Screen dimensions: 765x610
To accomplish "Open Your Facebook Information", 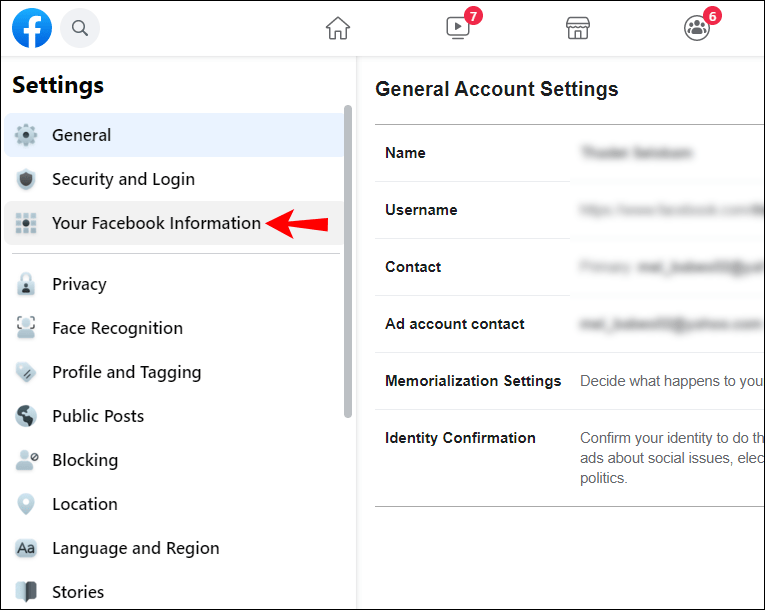I will pos(174,223).
